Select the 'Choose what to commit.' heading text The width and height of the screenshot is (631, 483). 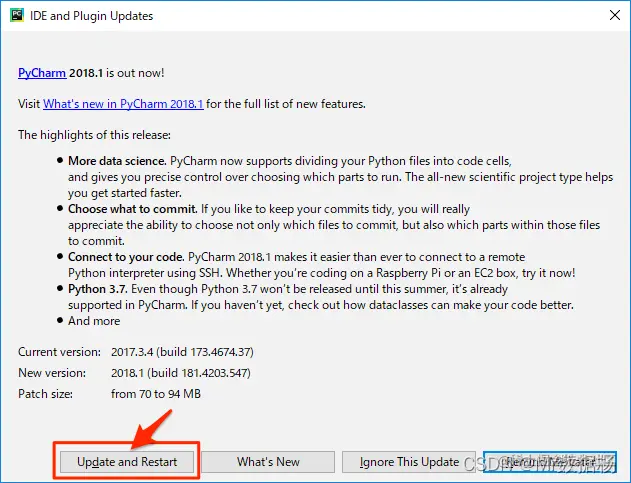(x=133, y=209)
